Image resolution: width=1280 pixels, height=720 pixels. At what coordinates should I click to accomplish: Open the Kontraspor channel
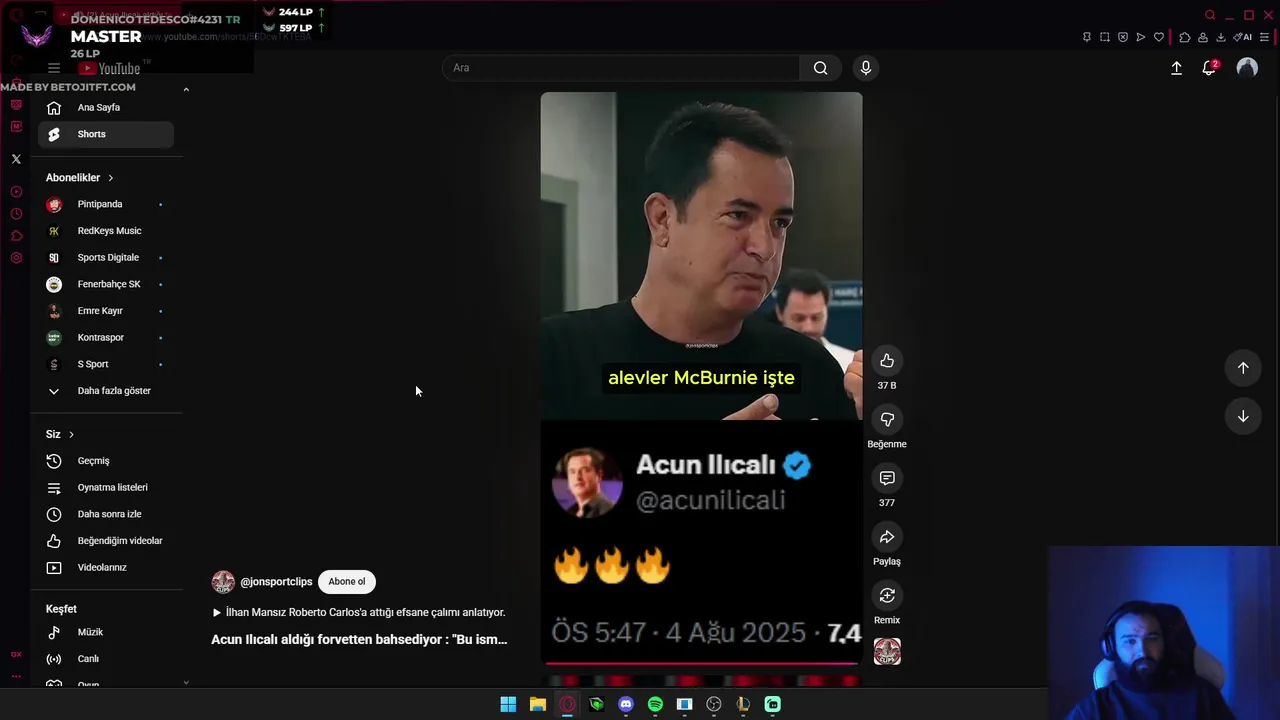click(x=106, y=338)
